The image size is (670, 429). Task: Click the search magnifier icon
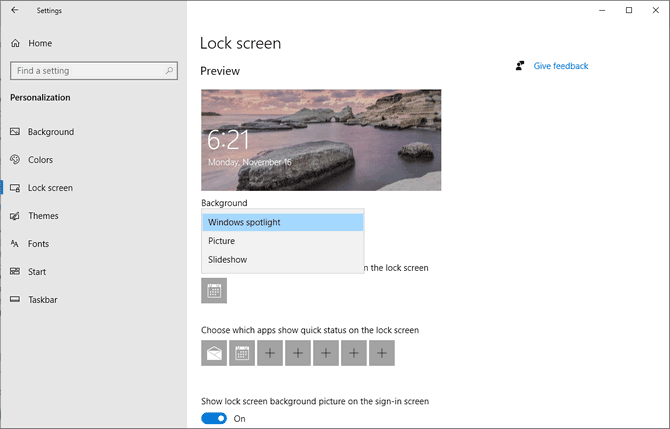170,71
